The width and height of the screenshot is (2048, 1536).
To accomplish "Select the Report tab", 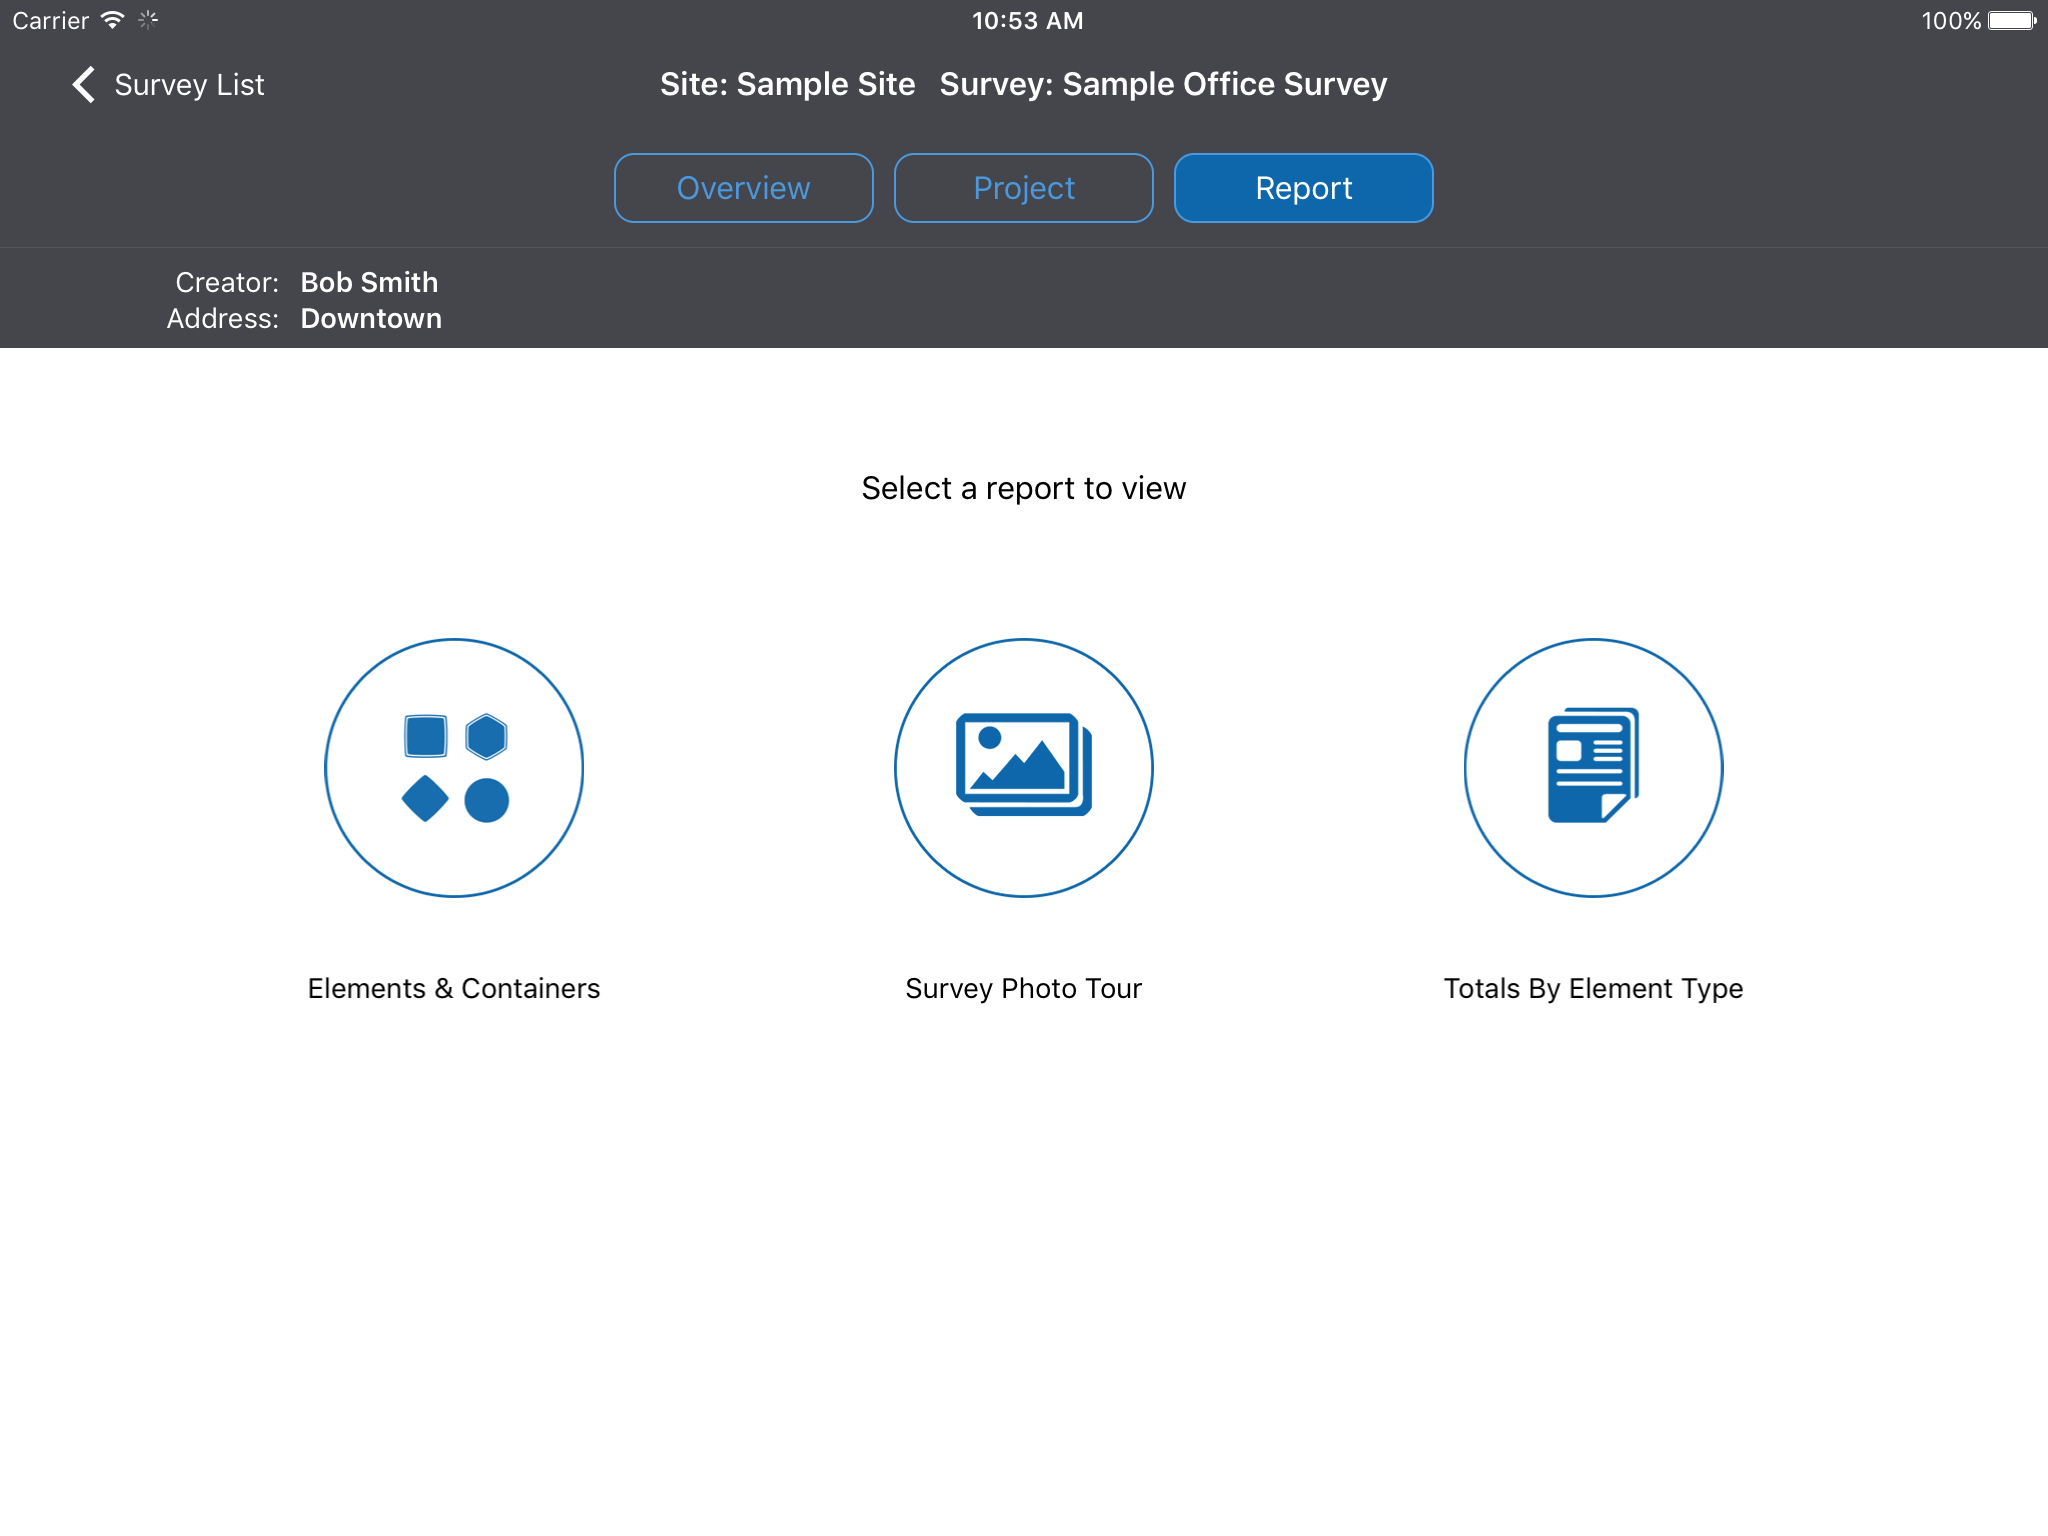I will click(x=1303, y=188).
